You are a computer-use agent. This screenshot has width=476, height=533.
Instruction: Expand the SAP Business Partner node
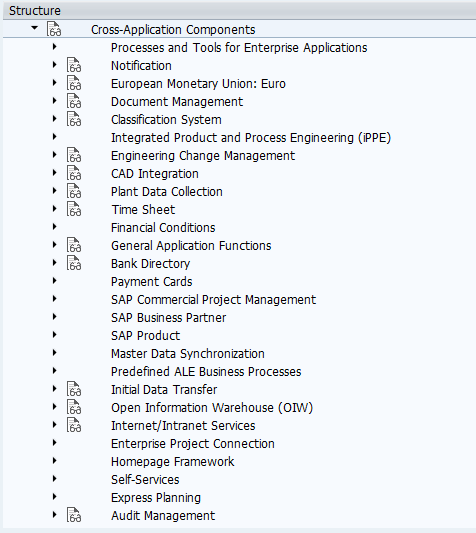(54, 317)
